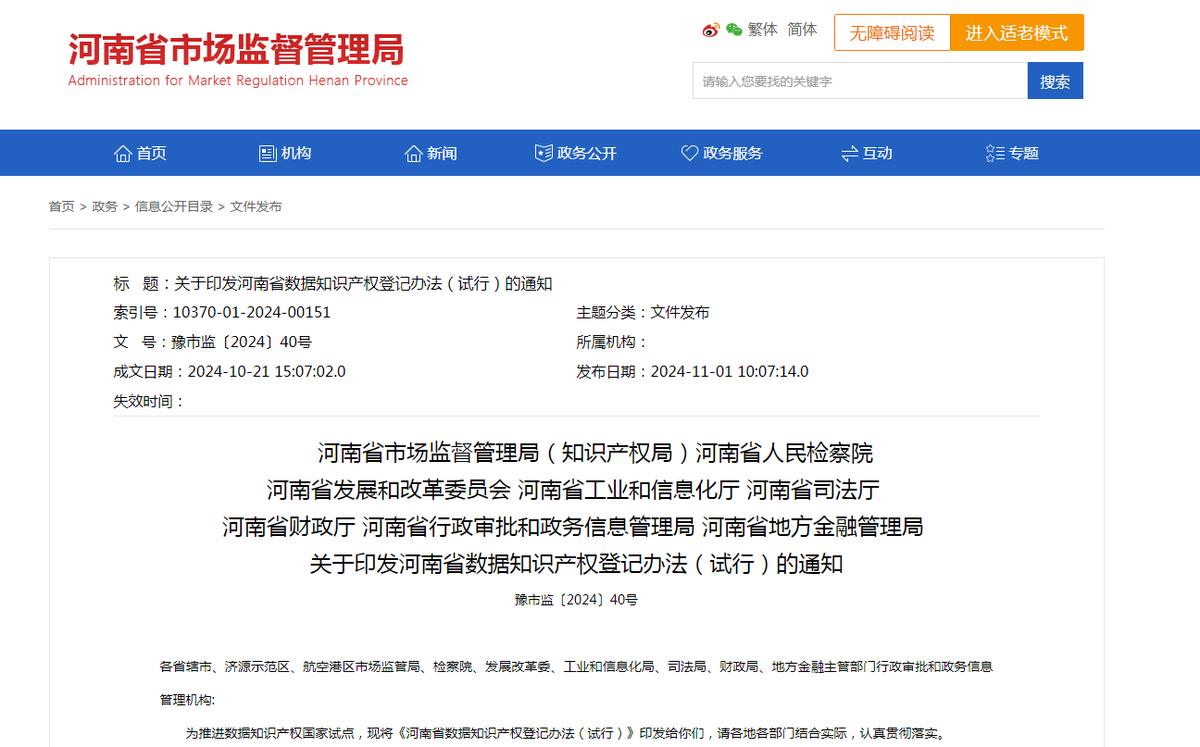Screen dimensions: 1200x747
Task: Click the WeChat icon in header
Action: pyautogui.click(x=735, y=30)
